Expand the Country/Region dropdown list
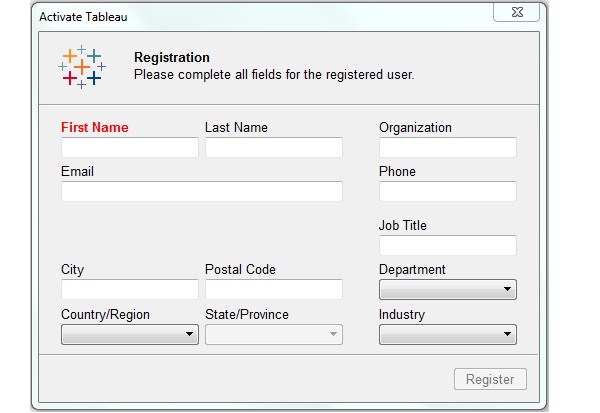The image size is (600, 413). [x=130, y=335]
